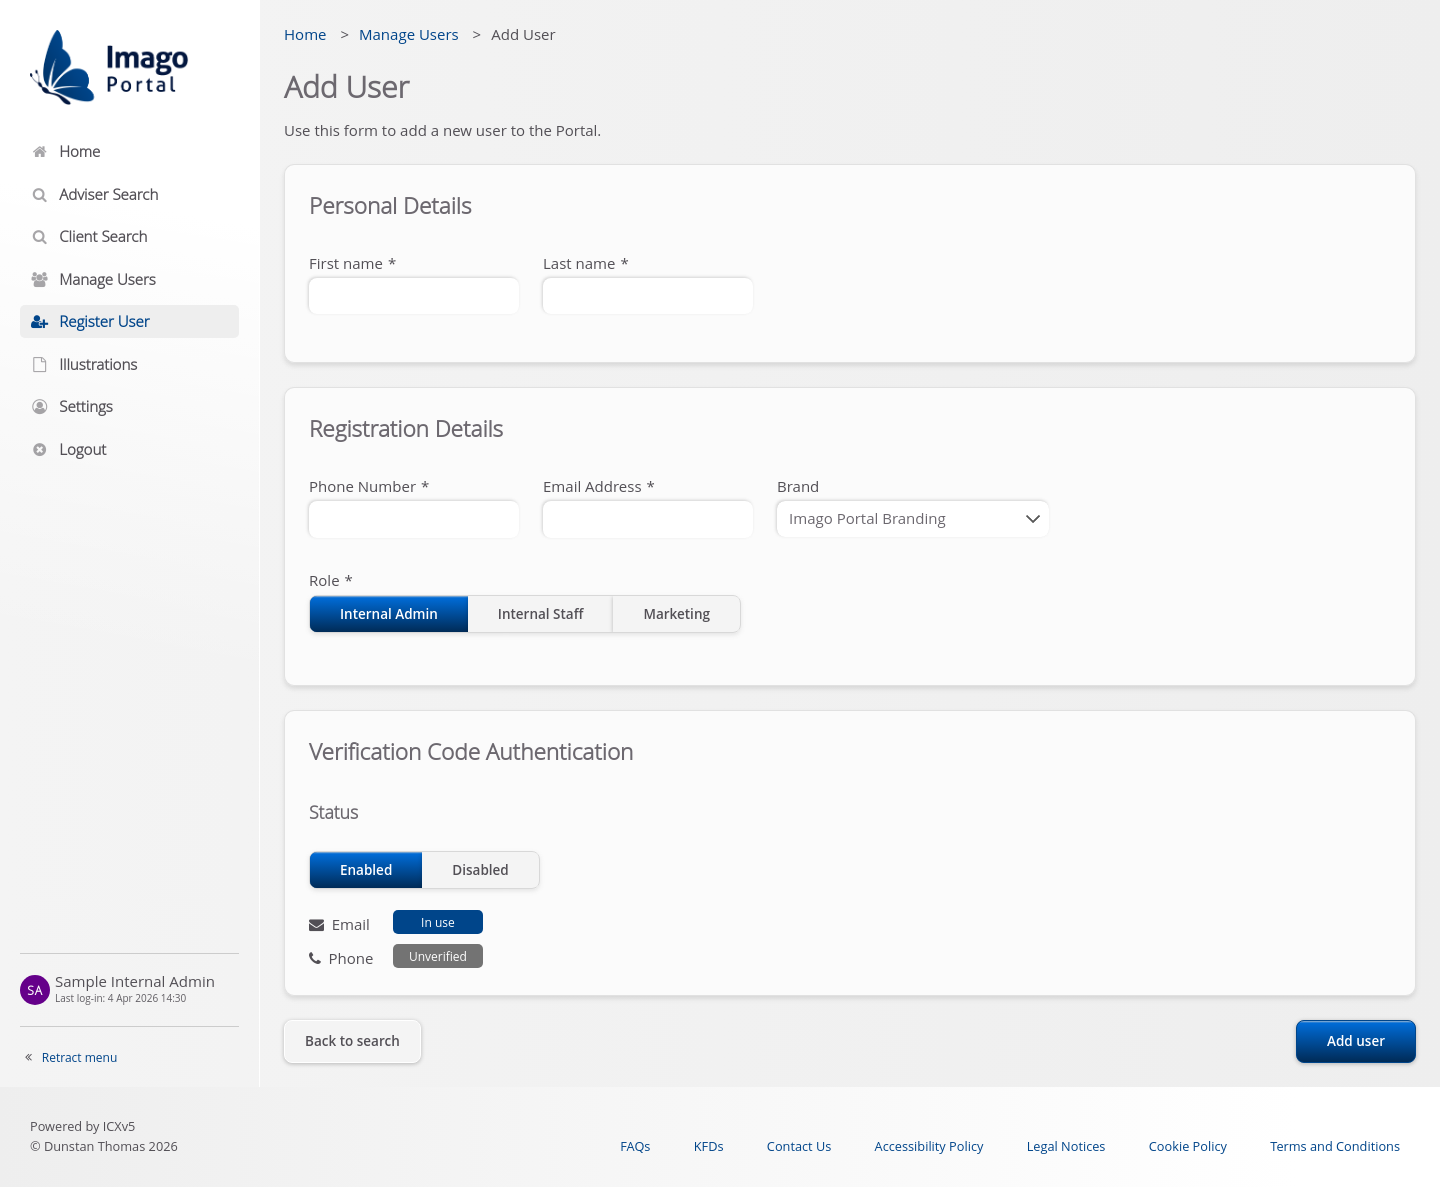
Task: Open Home in the sidebar menu
Action: pyautogui.click(x=129, y=152)
